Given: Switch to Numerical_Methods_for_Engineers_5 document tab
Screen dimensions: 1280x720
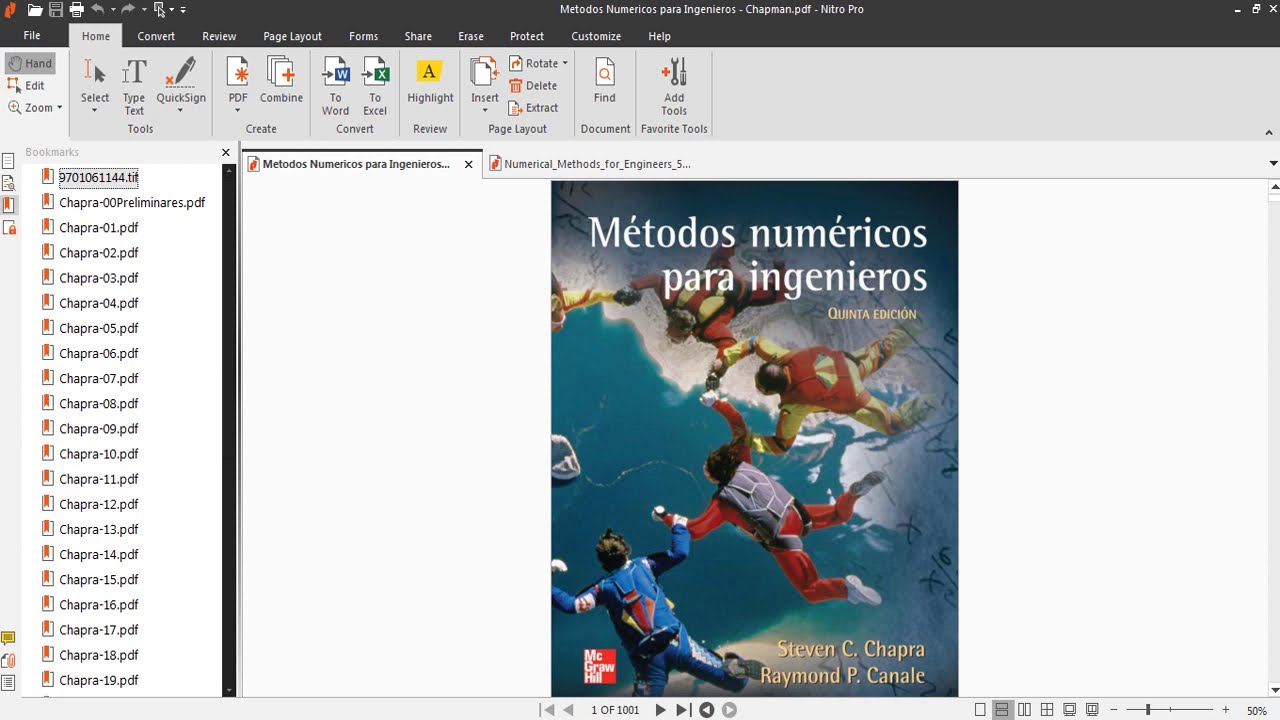Looking at the screenshot, I should click(597, 164).
